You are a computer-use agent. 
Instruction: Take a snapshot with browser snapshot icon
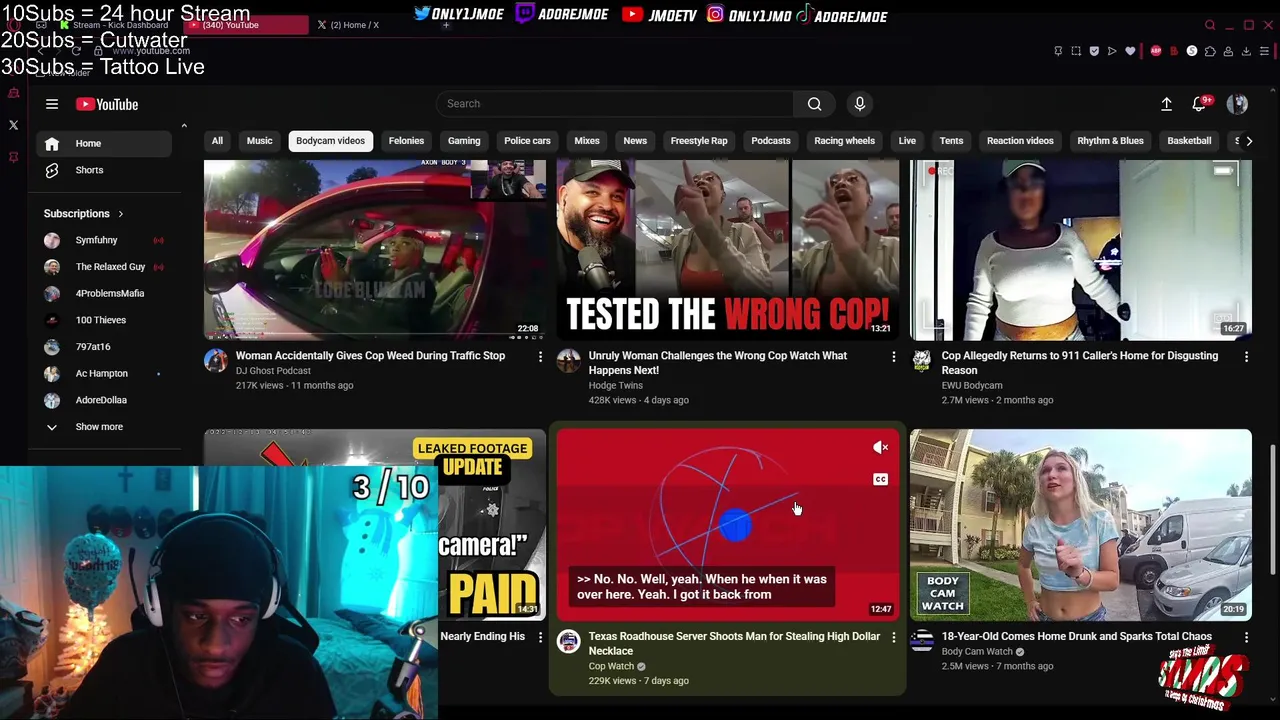click(x=1076, y=51)
